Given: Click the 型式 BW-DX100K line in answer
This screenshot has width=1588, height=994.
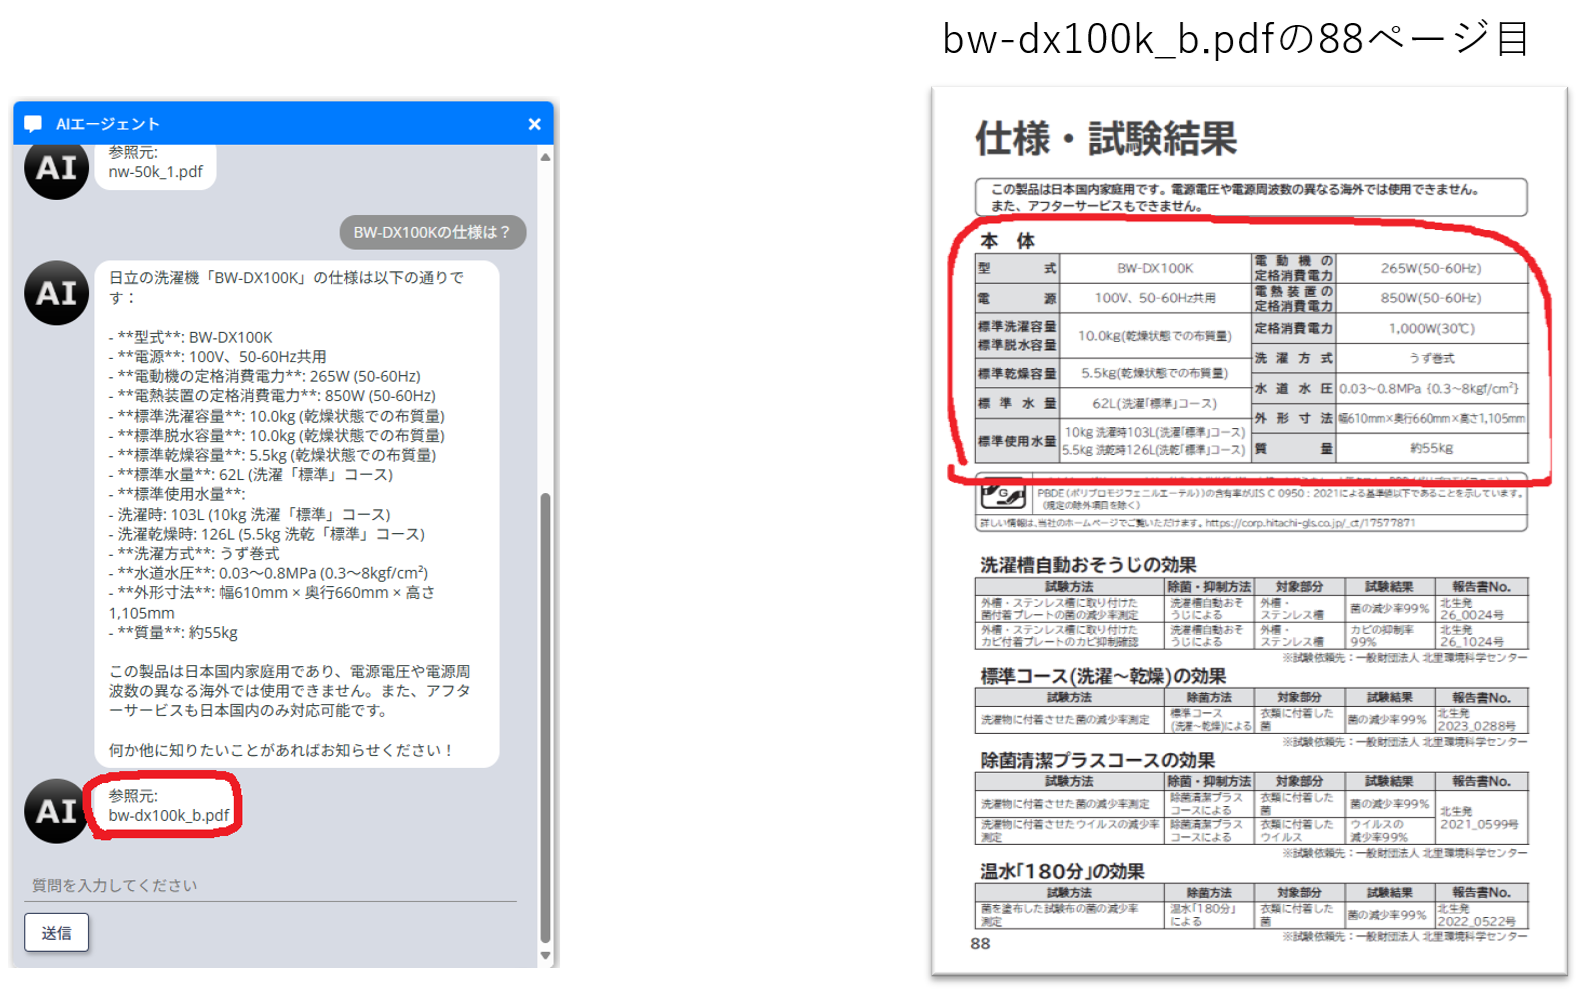Looking at the screenshot, I should [x=190, y=337].
